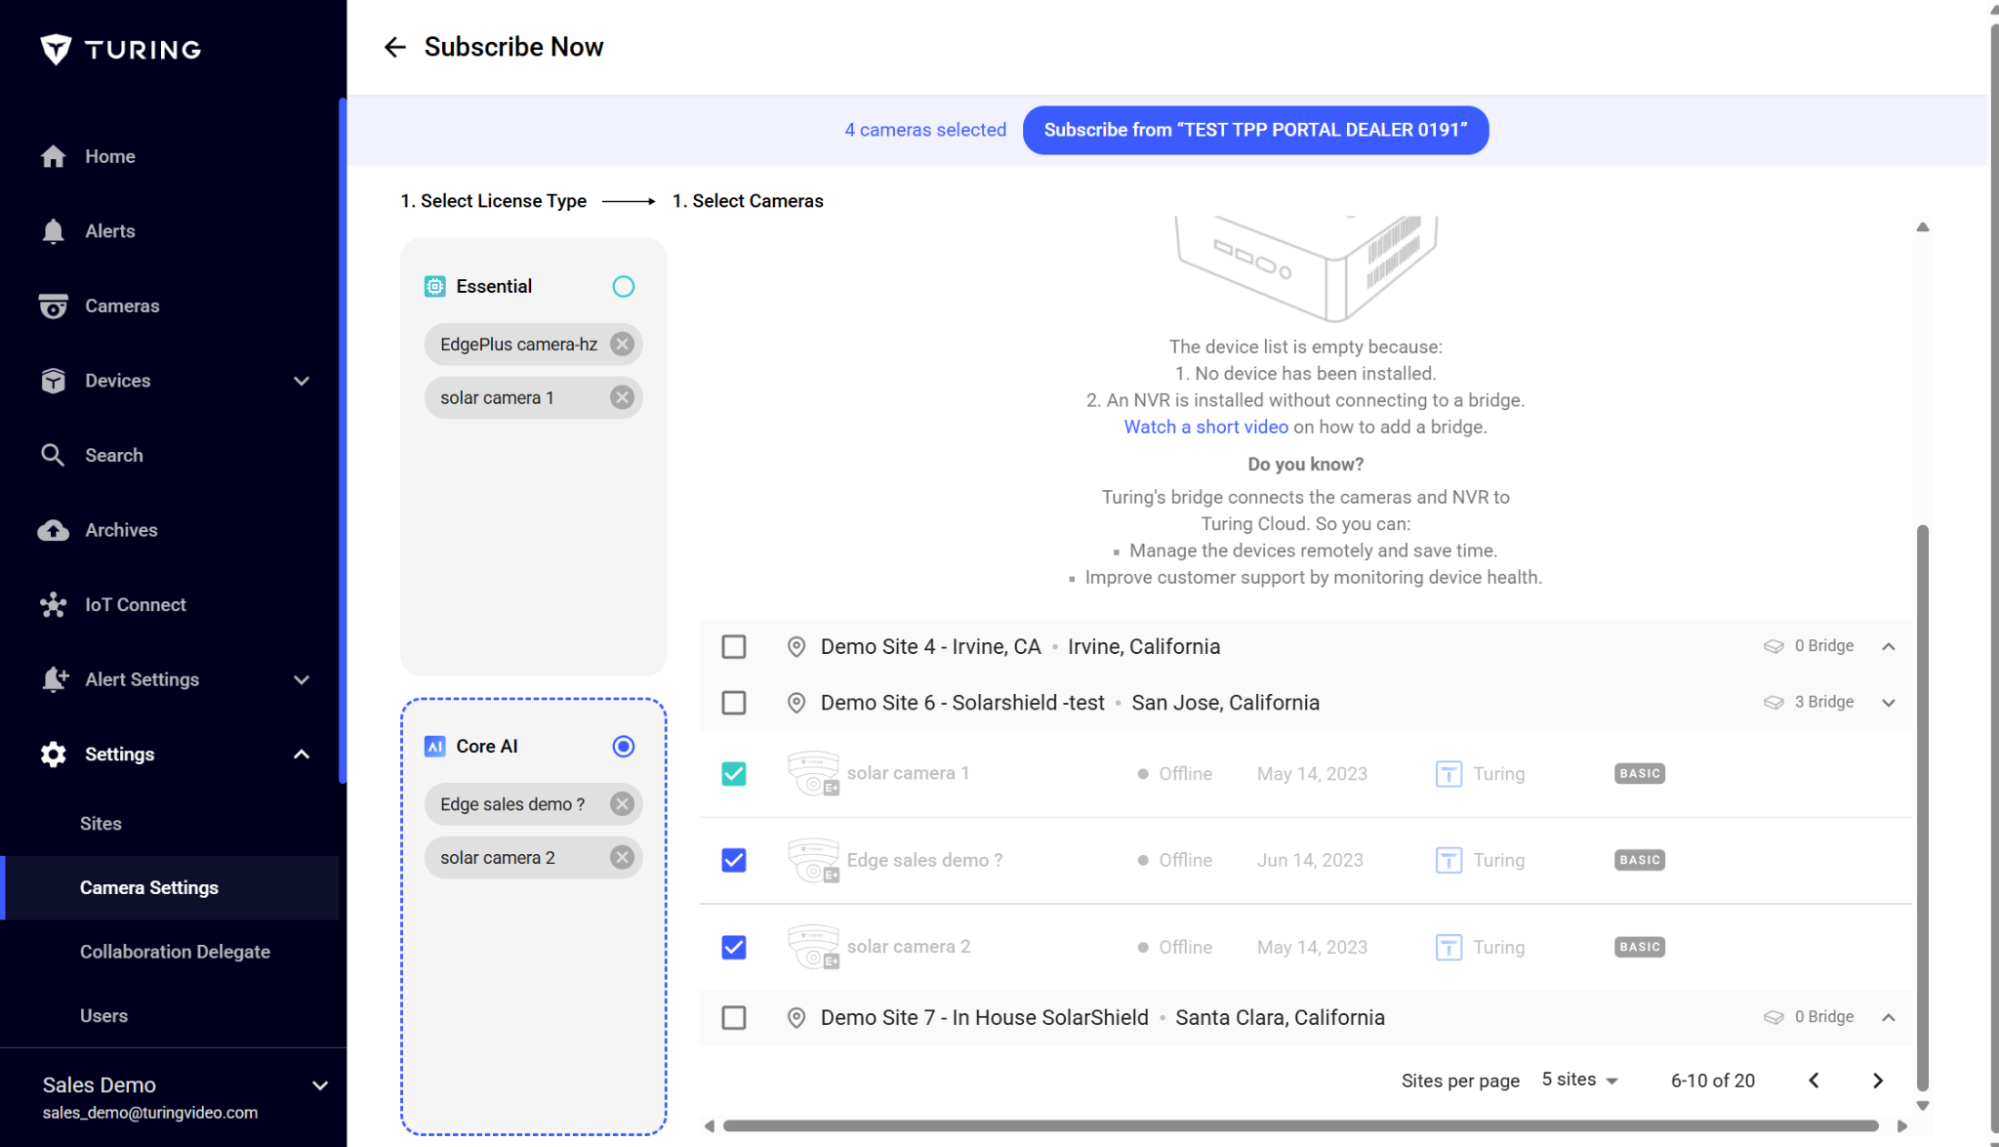Image resolution: width=1999 pixels, height=1147 pixels.
Task: Click the horizontal scrollbar under site list
Action: (1300, 1126)
